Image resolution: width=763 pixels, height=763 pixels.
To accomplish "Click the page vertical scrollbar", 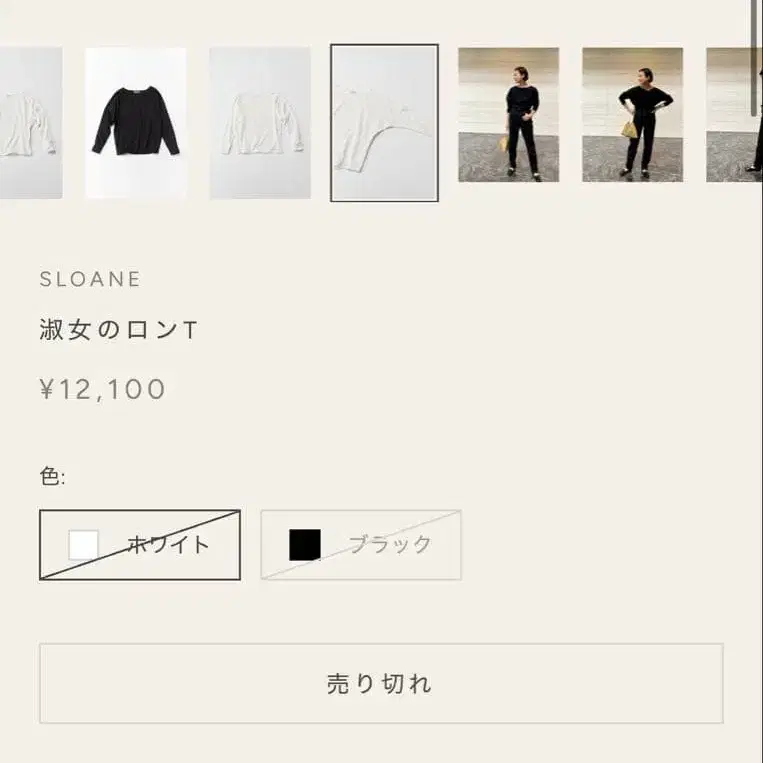I will (754, 58).
